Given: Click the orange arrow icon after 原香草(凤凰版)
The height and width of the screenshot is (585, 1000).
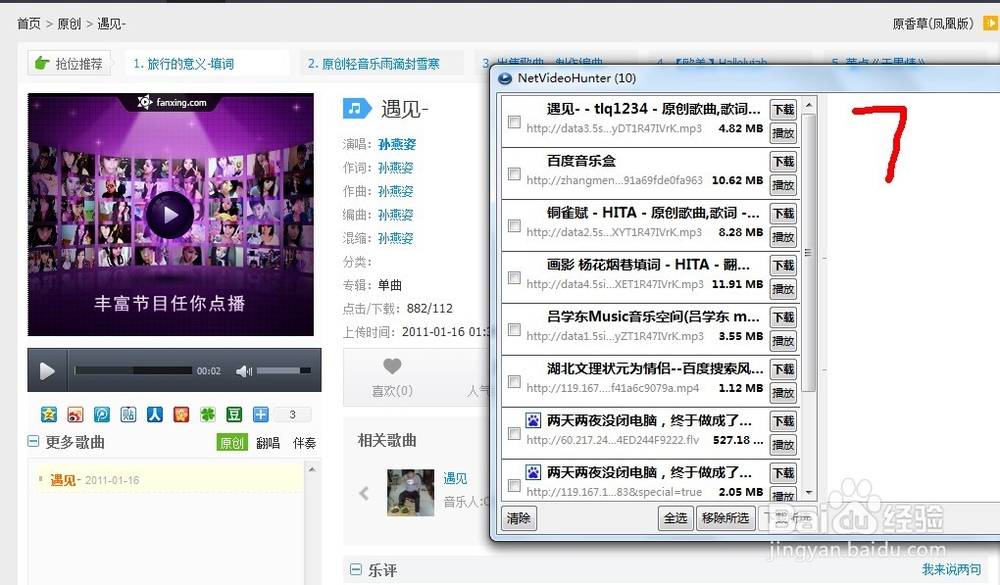Looking at the screenshot, I should [990, 24].
